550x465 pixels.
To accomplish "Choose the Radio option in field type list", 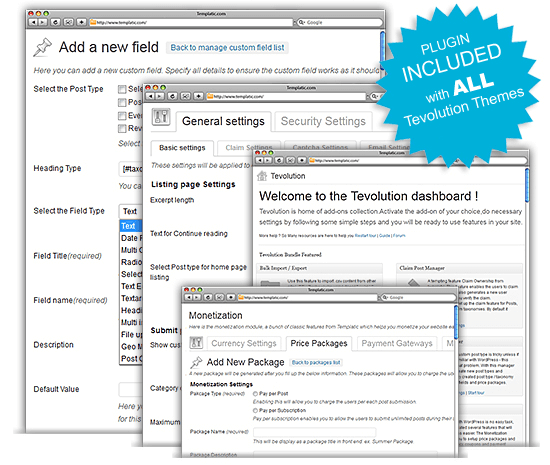I will 131,262.
